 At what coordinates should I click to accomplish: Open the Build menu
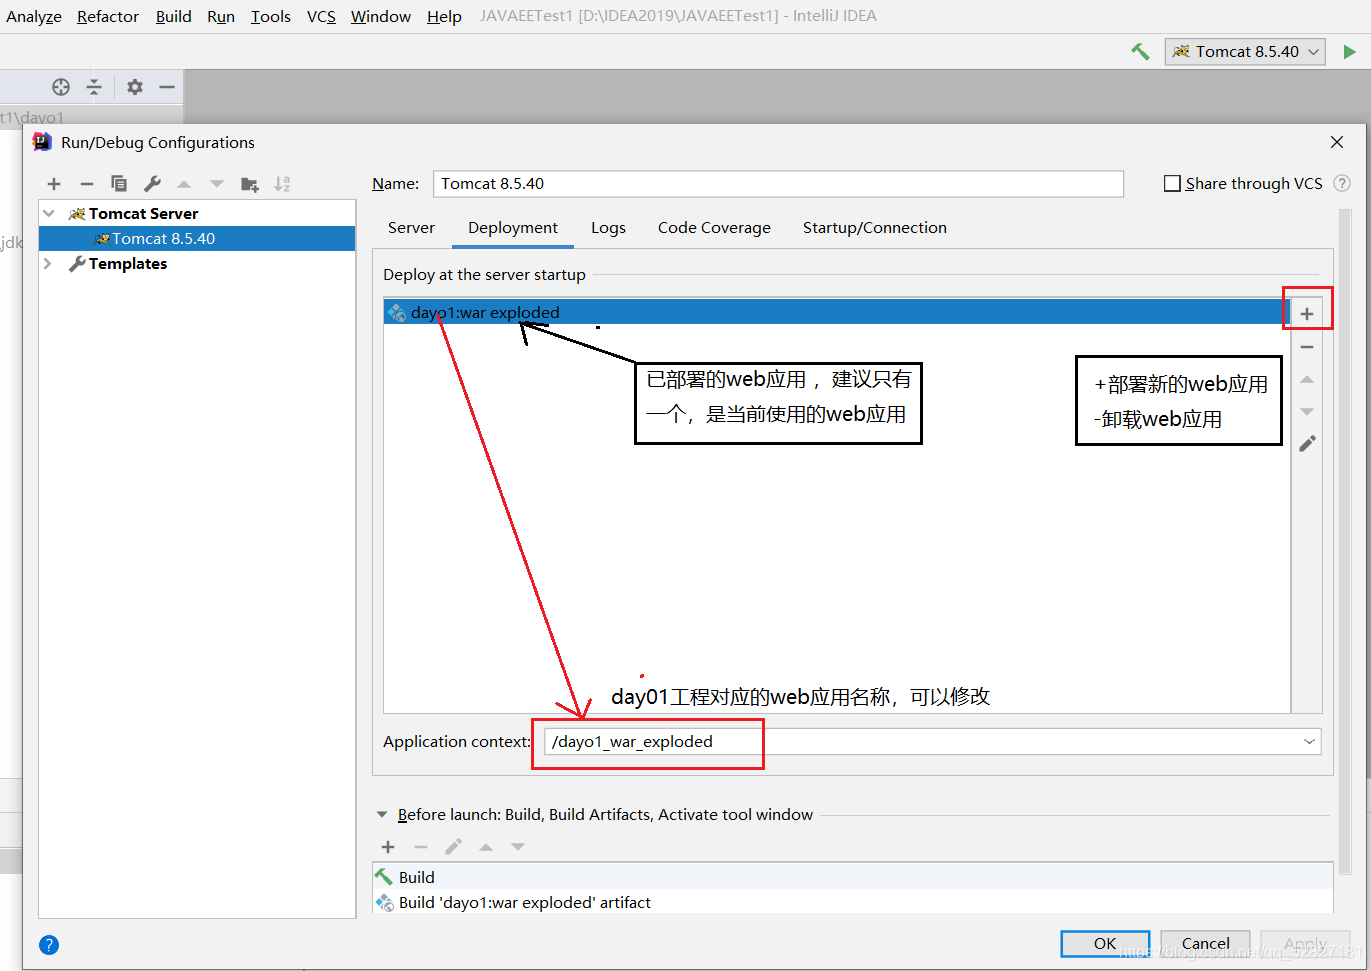(174, 16)
